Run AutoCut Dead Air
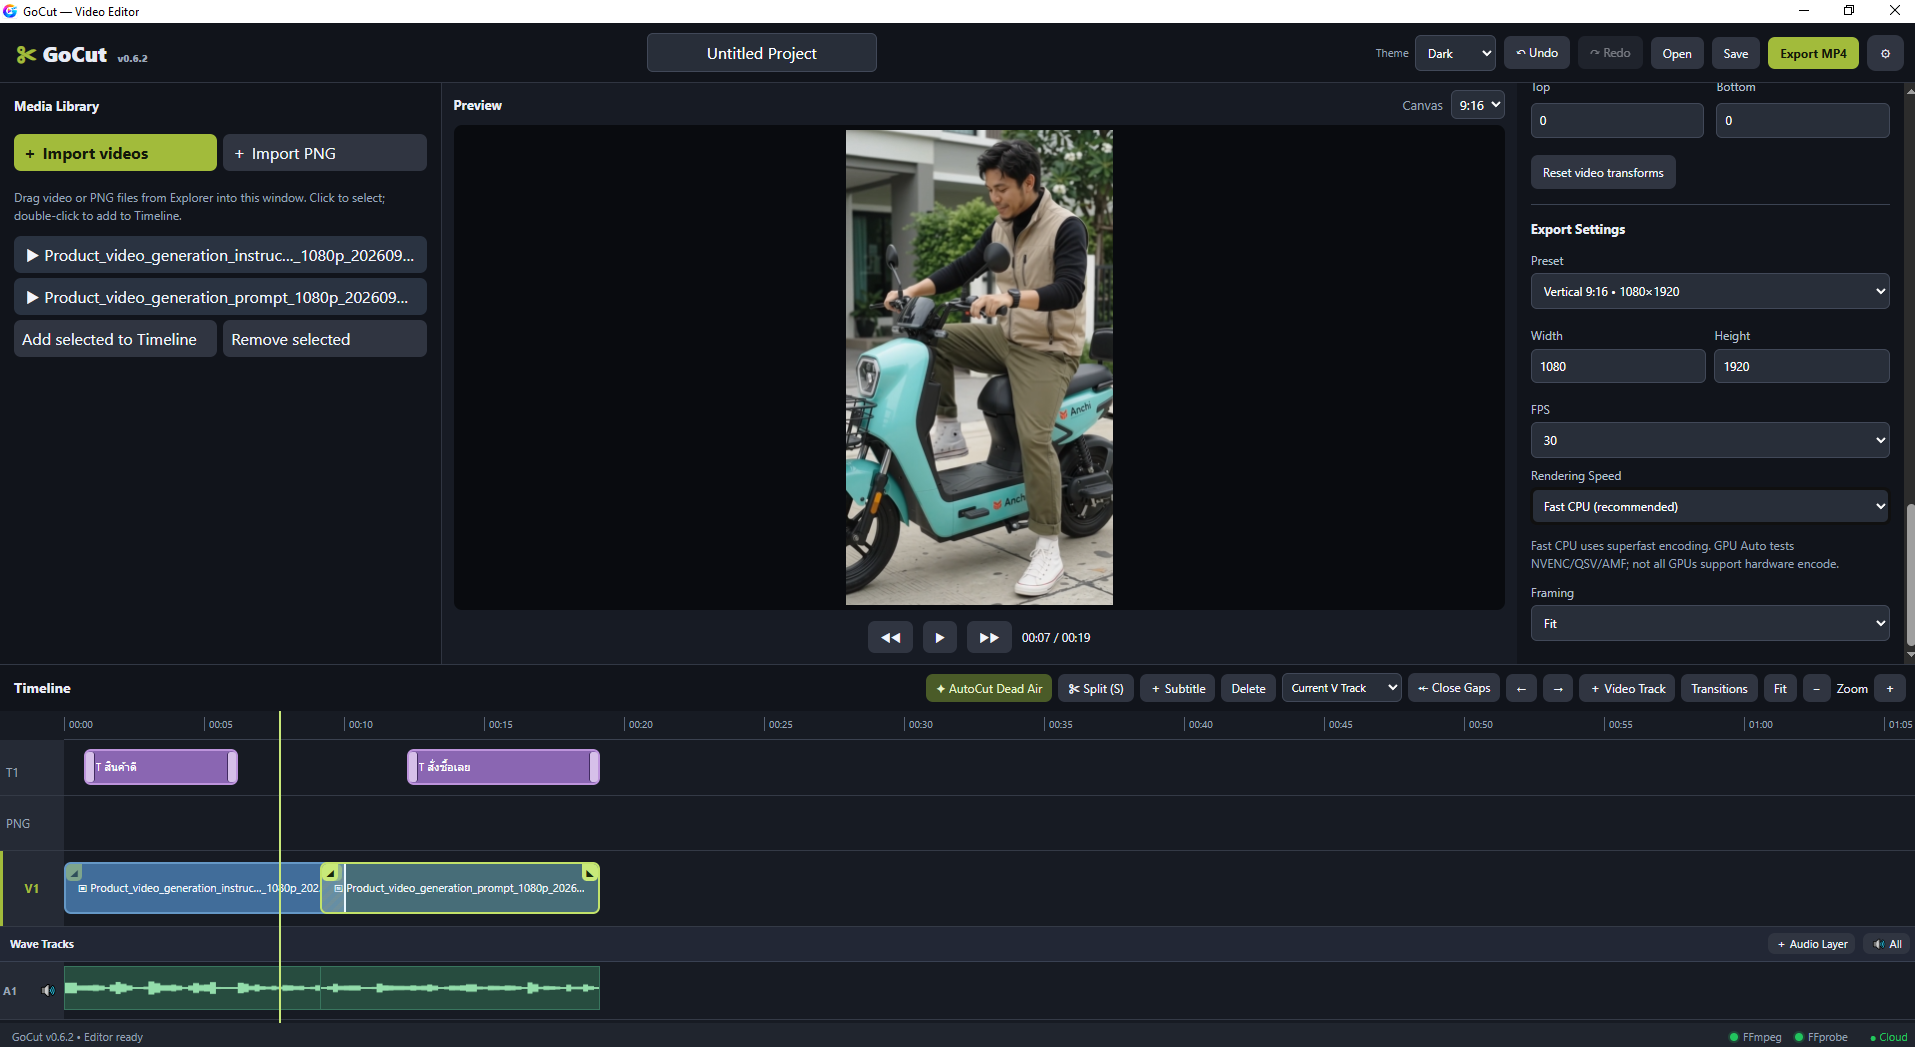This screenshot has width=1915, height=1047. [x=988, y=688]
